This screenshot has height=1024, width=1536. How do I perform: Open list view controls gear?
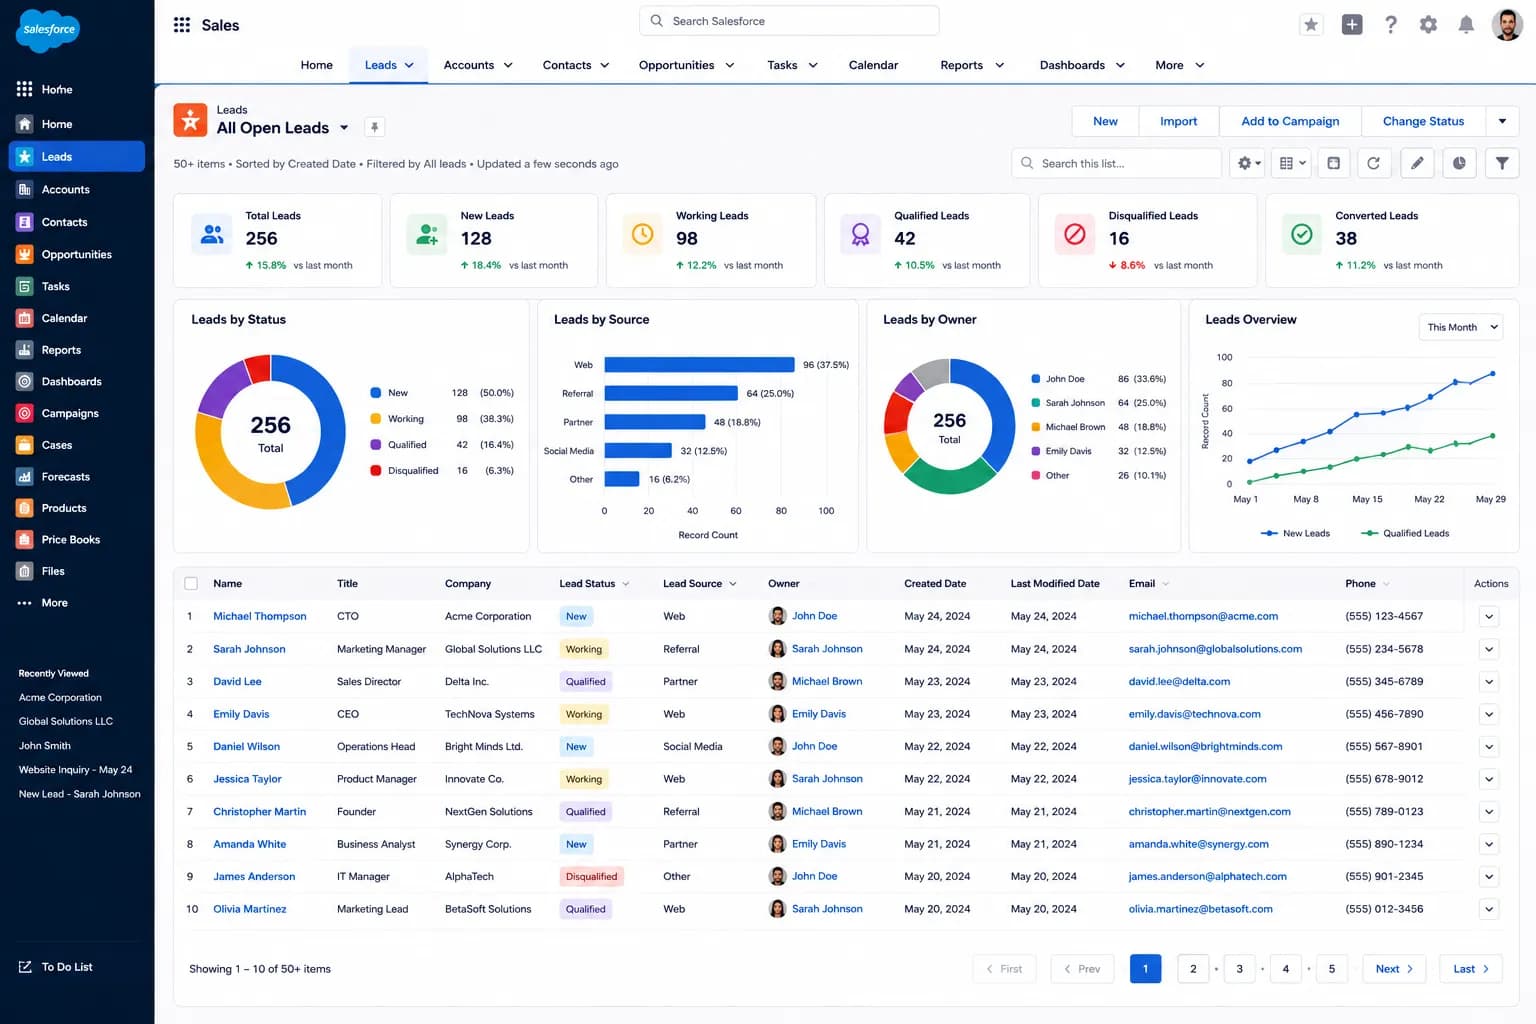pos(1249,163)
